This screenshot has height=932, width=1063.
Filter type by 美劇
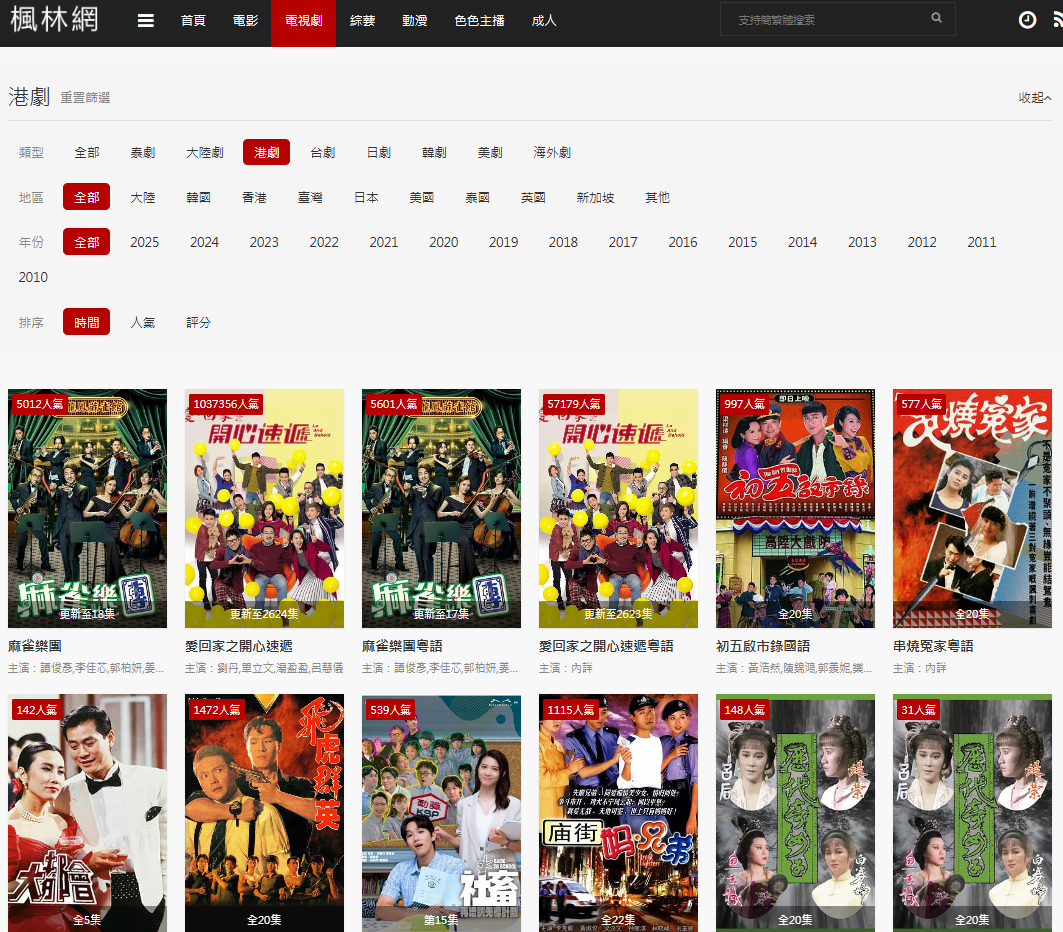(x=490, y=153)
